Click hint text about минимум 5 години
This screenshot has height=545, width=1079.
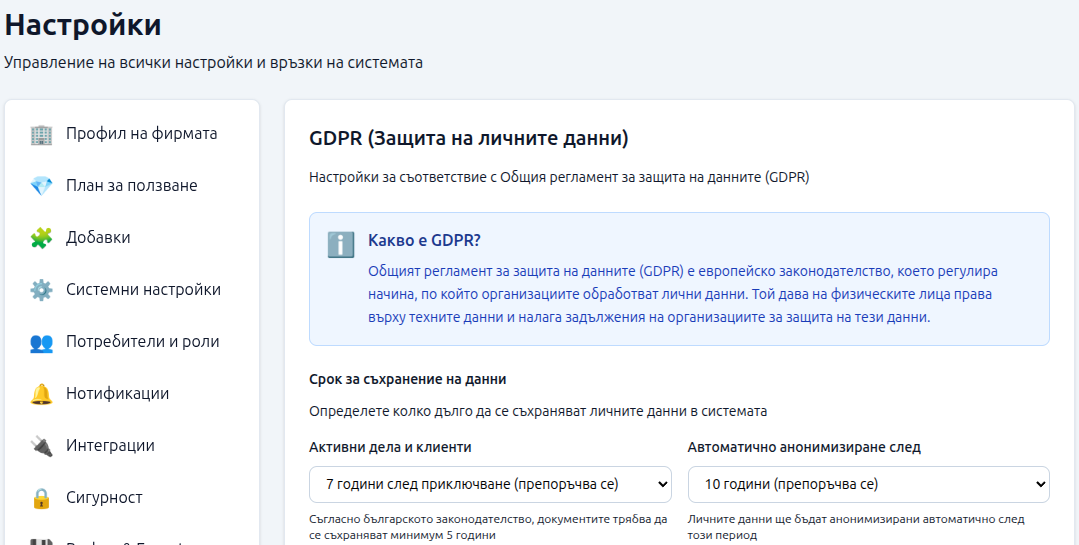[488, 527]
